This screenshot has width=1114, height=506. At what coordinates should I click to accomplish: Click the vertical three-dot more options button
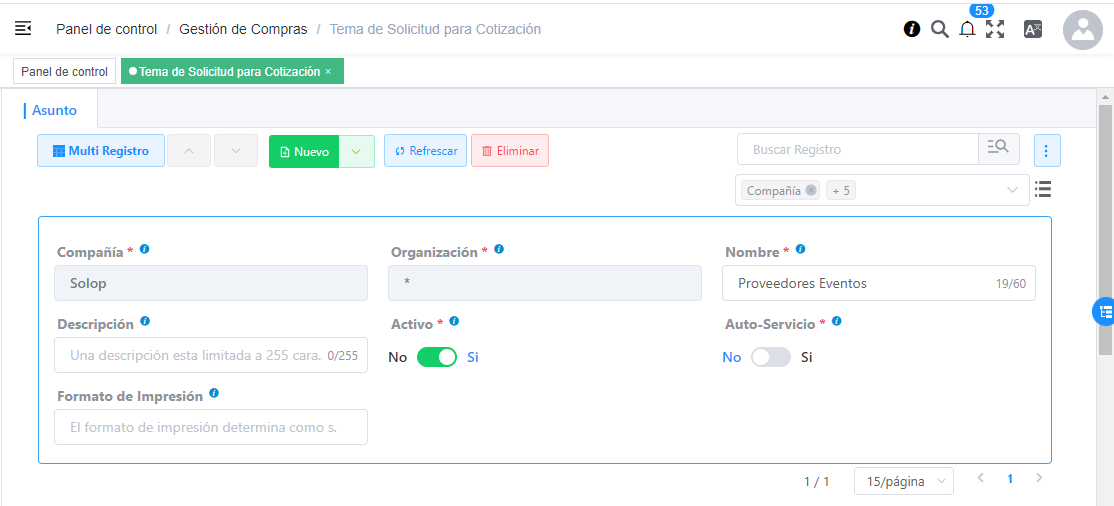click(1047, 151)
